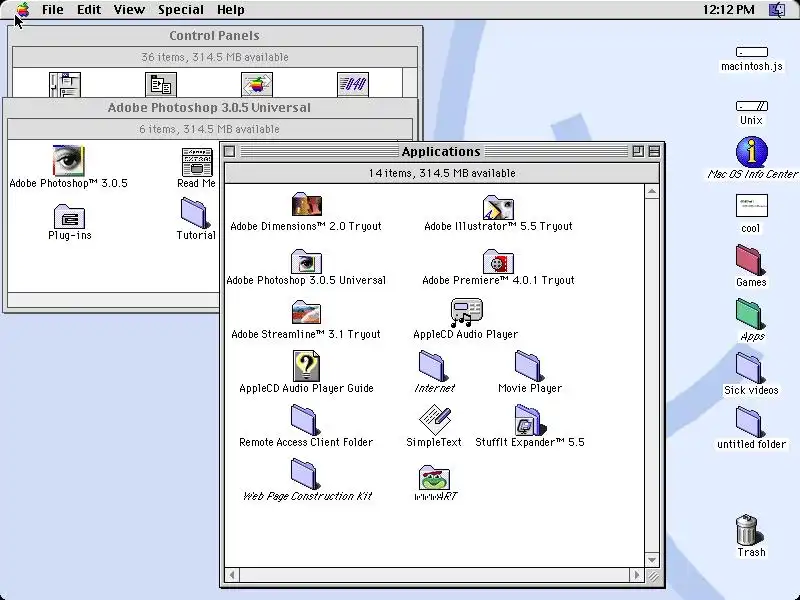Open the Plug-ins folder
The width and height of the screenshot is (800, 600).
pyautogui.click(x=69, y=217)
